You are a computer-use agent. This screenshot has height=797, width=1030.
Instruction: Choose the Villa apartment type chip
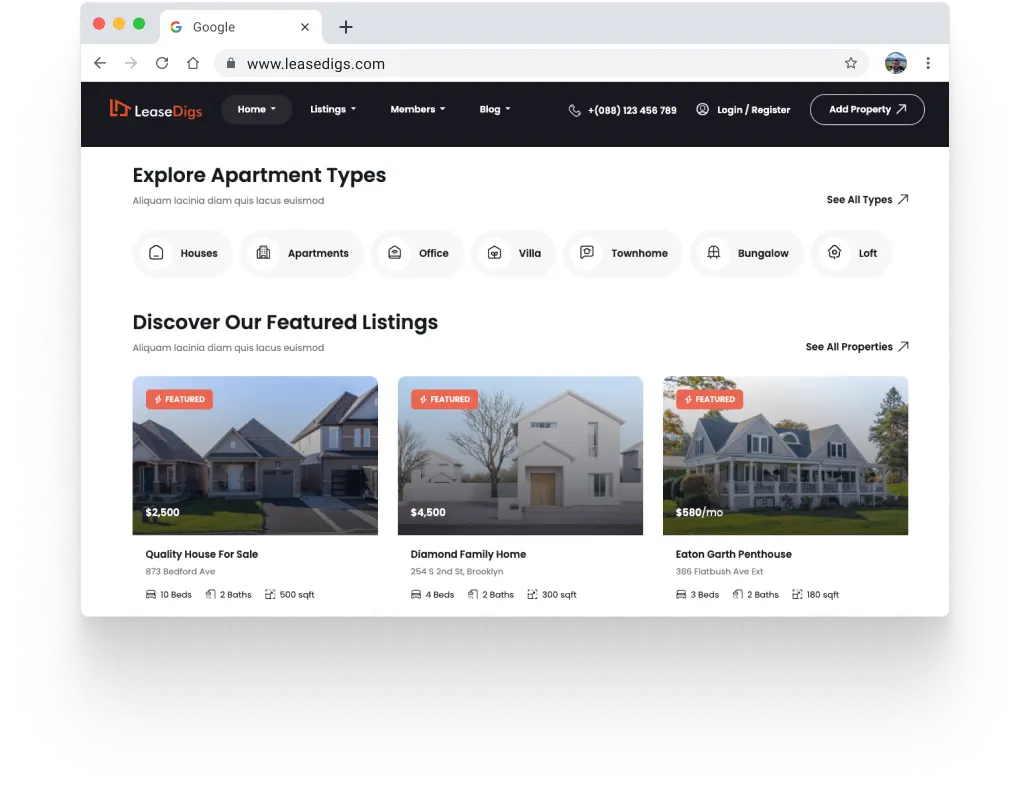(x=514, y=253)
